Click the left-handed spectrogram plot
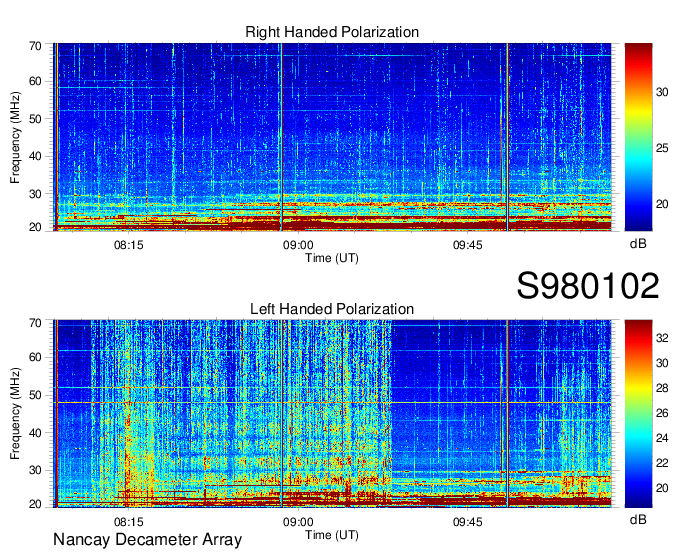The image size is (680, 552). pos(332,414)
